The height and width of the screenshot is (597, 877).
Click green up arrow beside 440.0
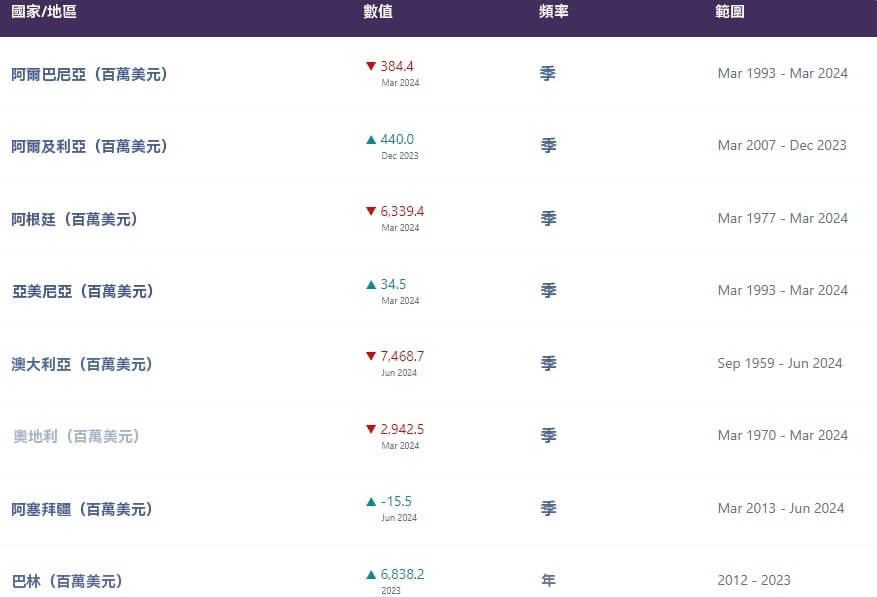(370, 139)
